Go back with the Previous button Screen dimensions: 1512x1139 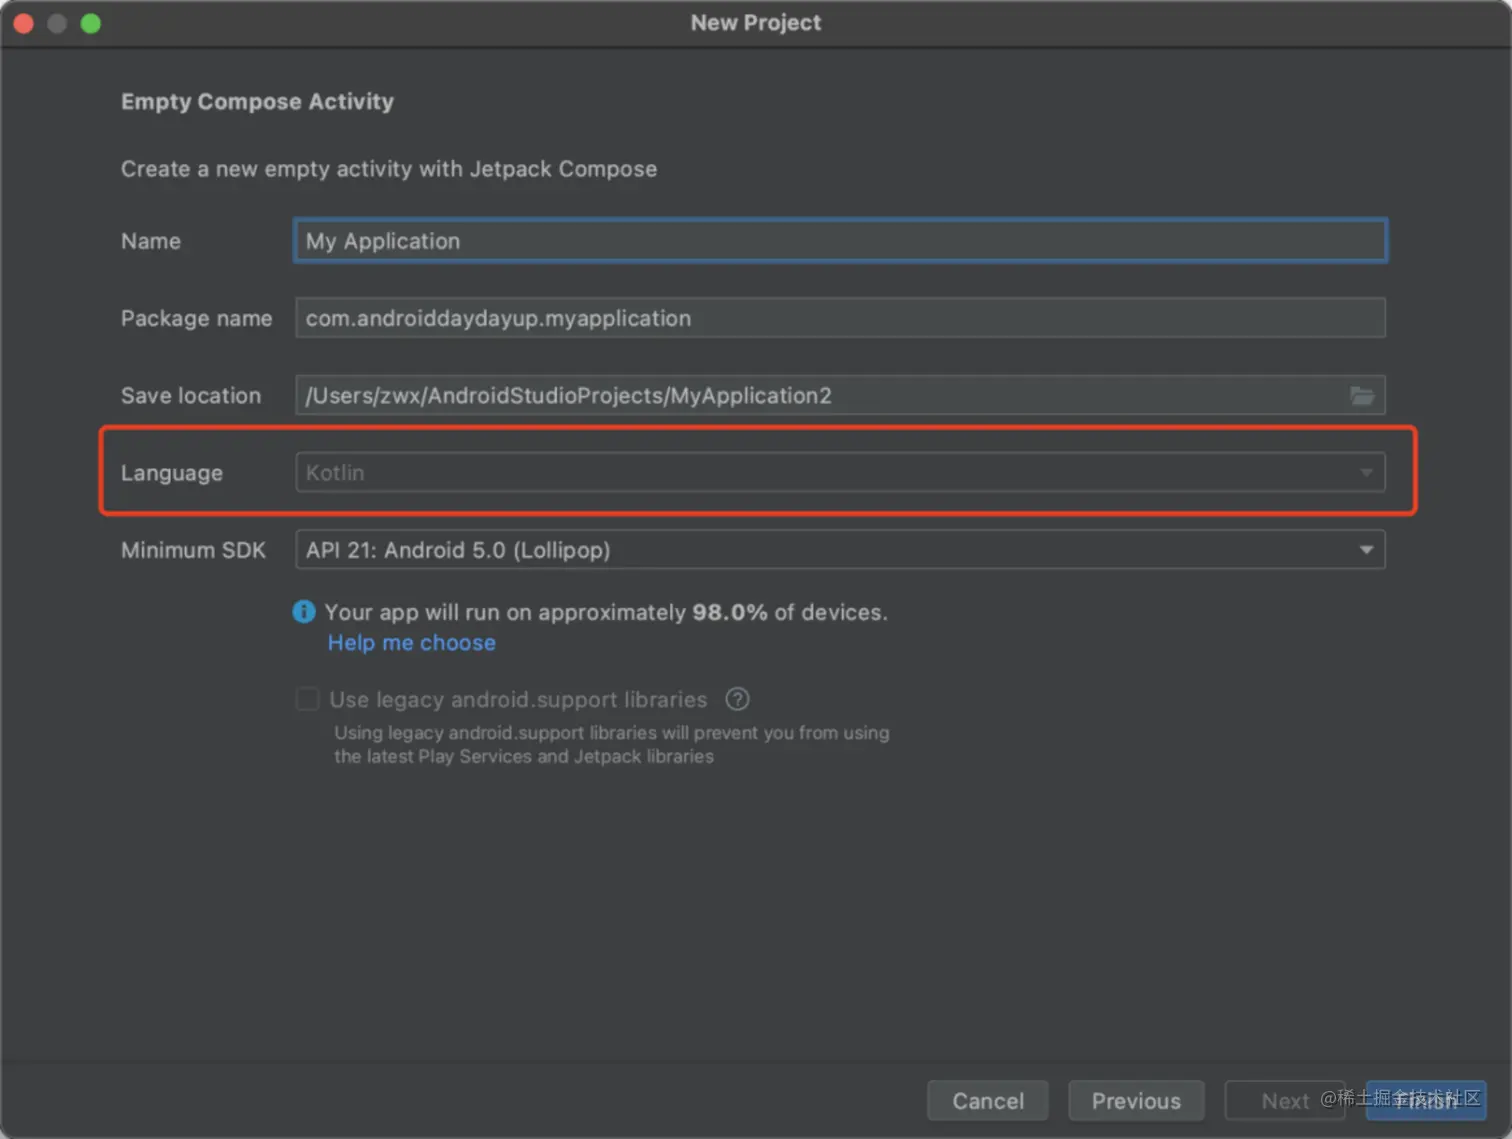(1136, 1101)
